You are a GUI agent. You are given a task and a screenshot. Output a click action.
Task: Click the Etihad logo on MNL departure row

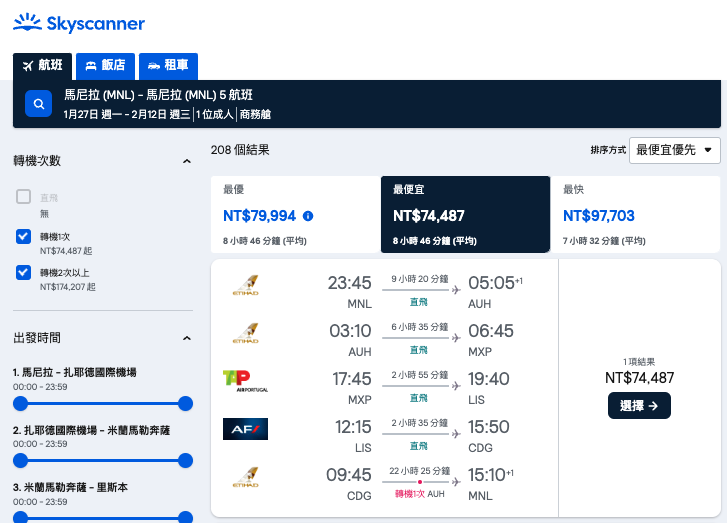[245, 284]
